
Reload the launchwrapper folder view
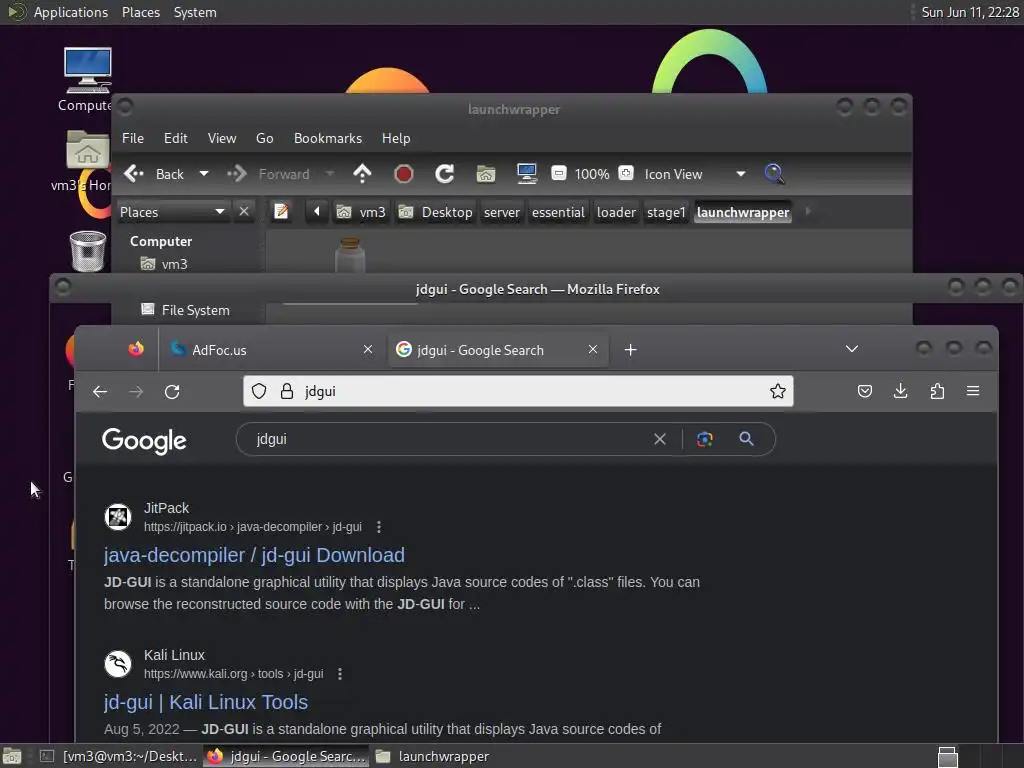(x=445, y=174)
